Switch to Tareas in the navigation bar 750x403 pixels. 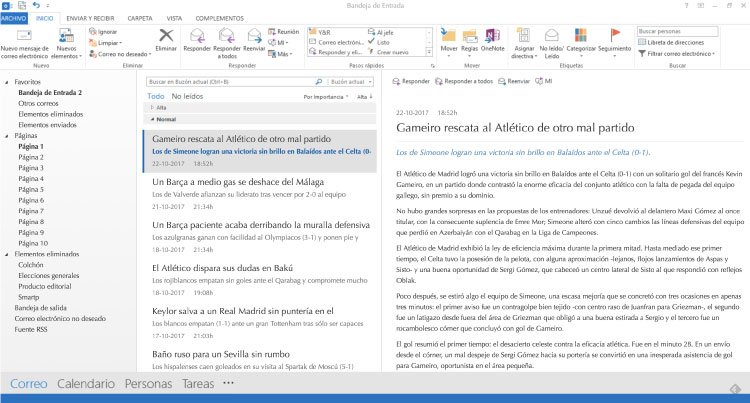[198, 383]
